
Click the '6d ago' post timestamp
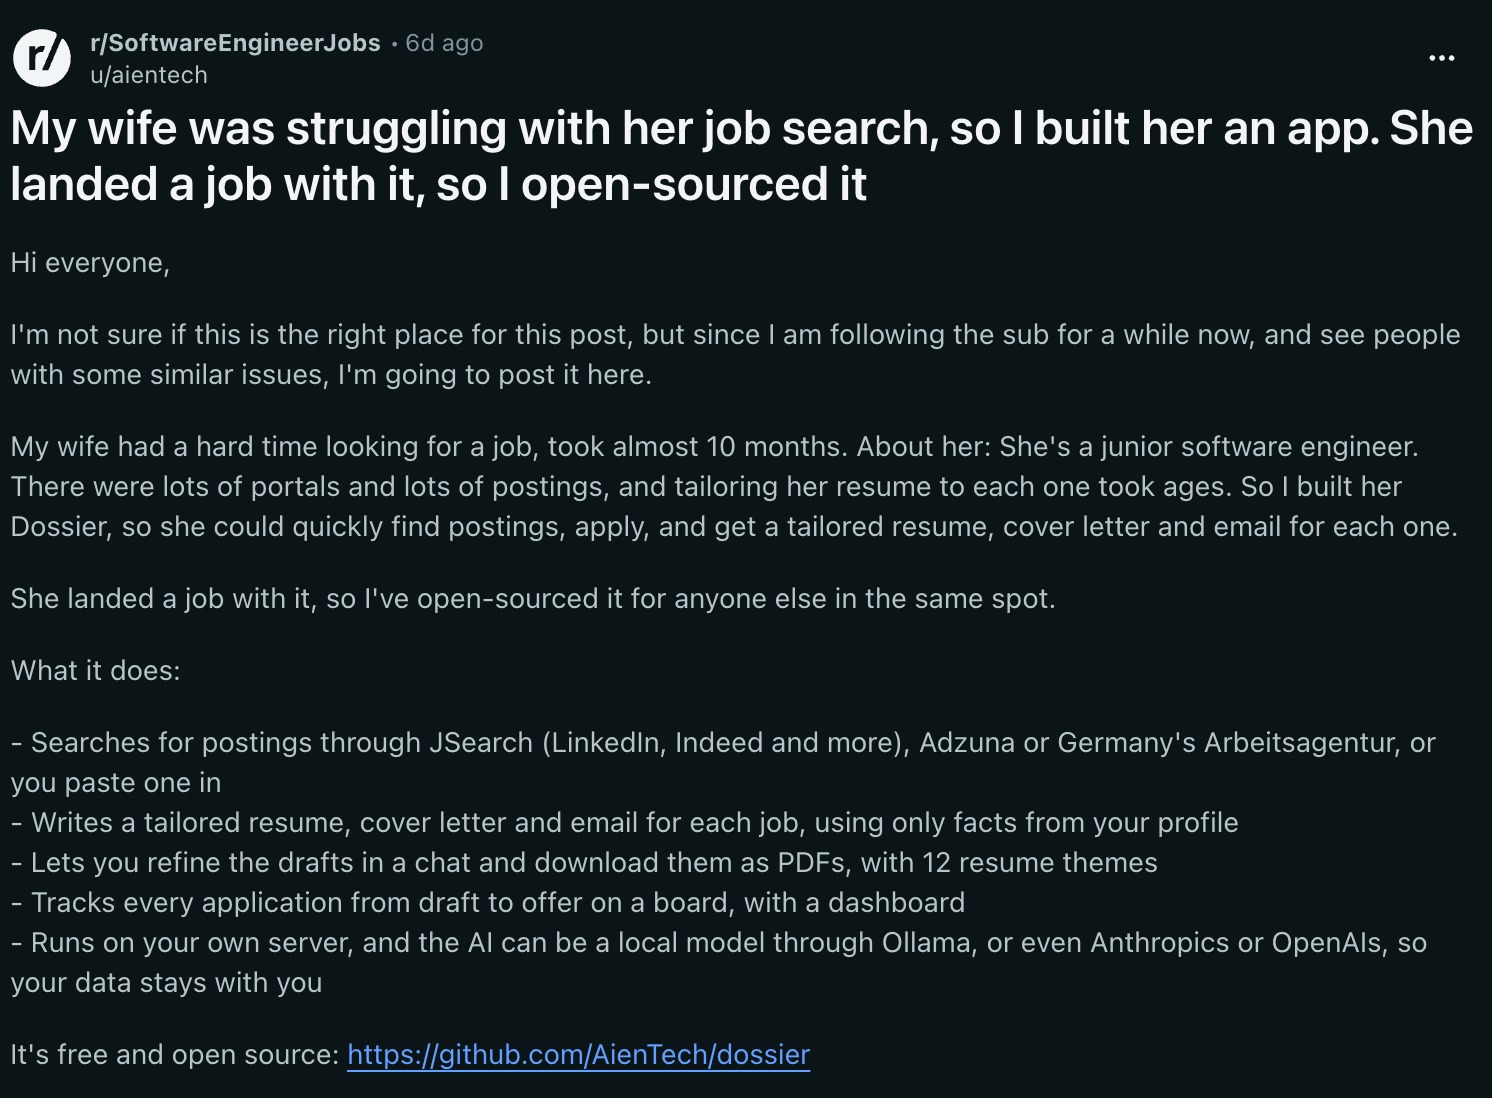point(444,43)
